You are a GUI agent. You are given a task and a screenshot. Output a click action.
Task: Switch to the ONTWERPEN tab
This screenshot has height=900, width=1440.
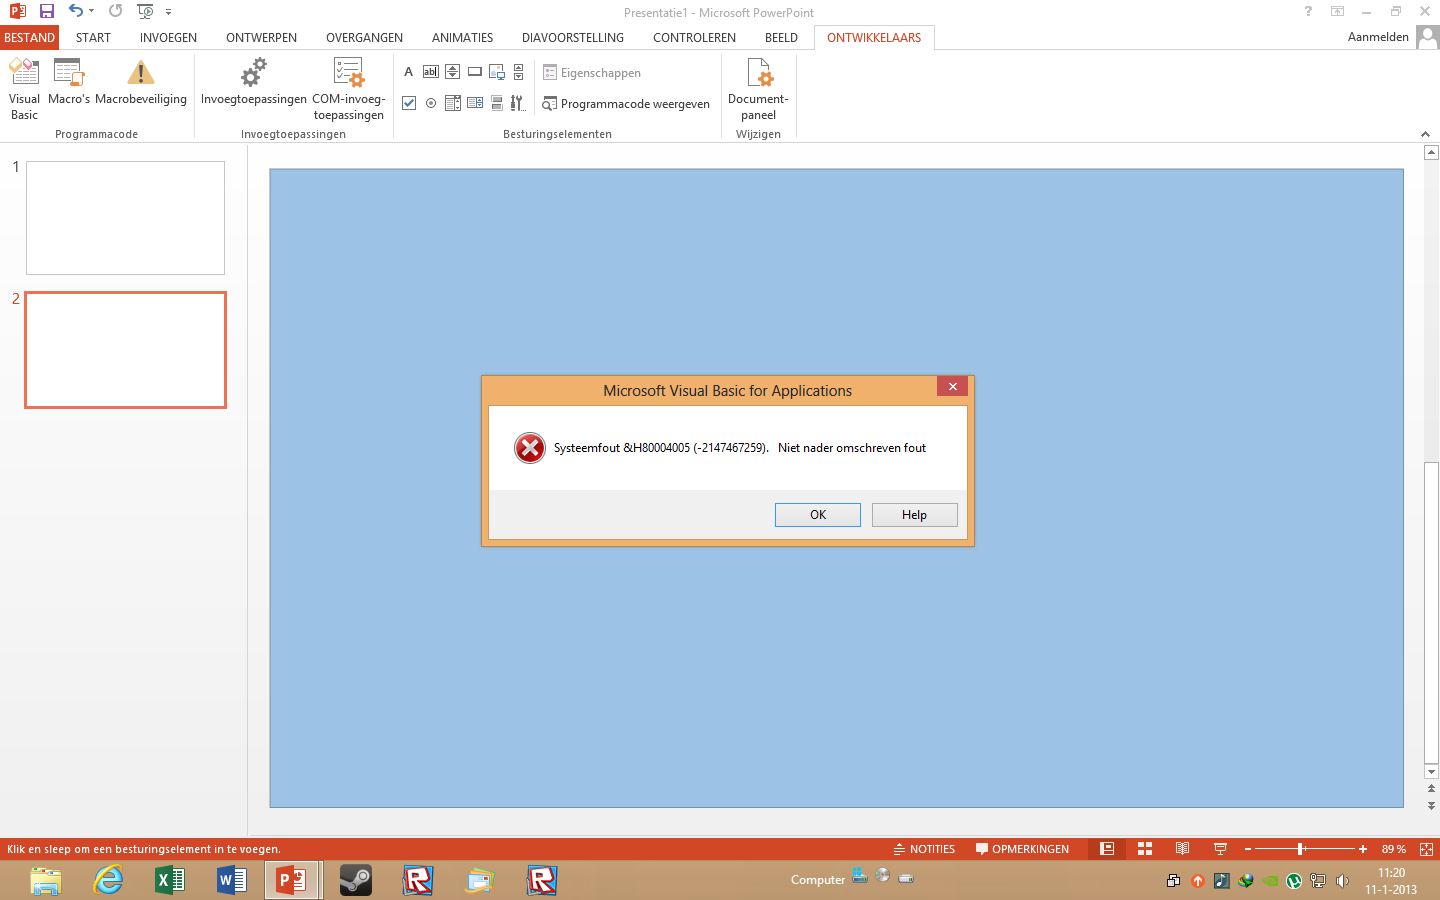[261, 38]
